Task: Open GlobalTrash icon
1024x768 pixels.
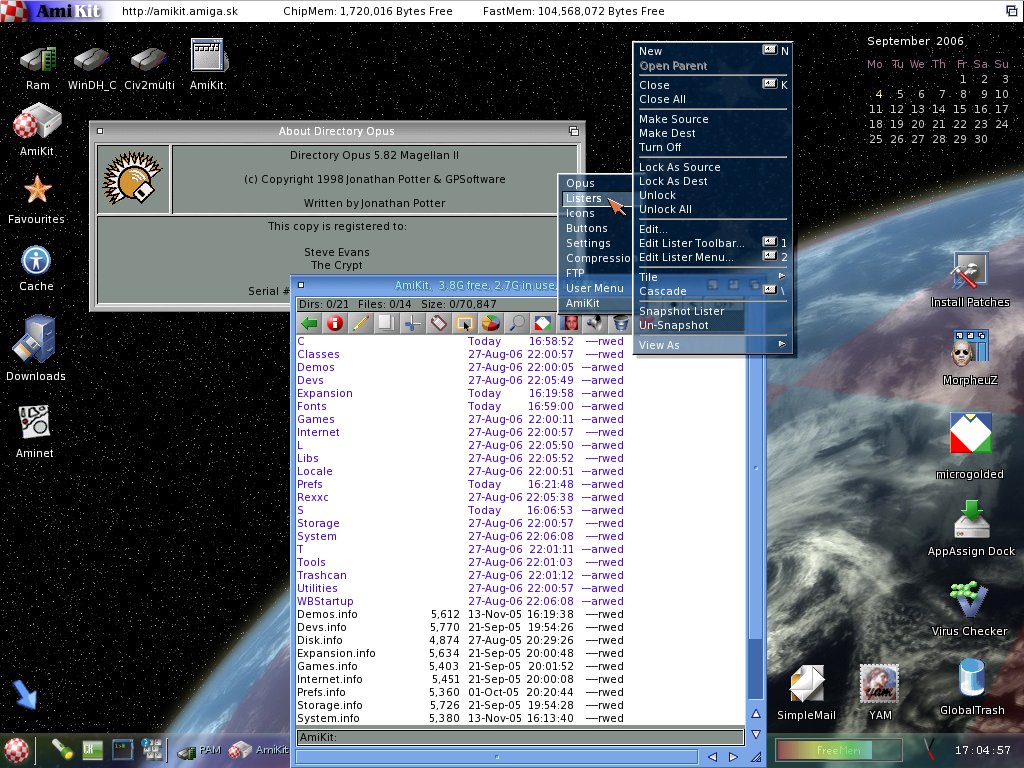Action: coord(972,687)
